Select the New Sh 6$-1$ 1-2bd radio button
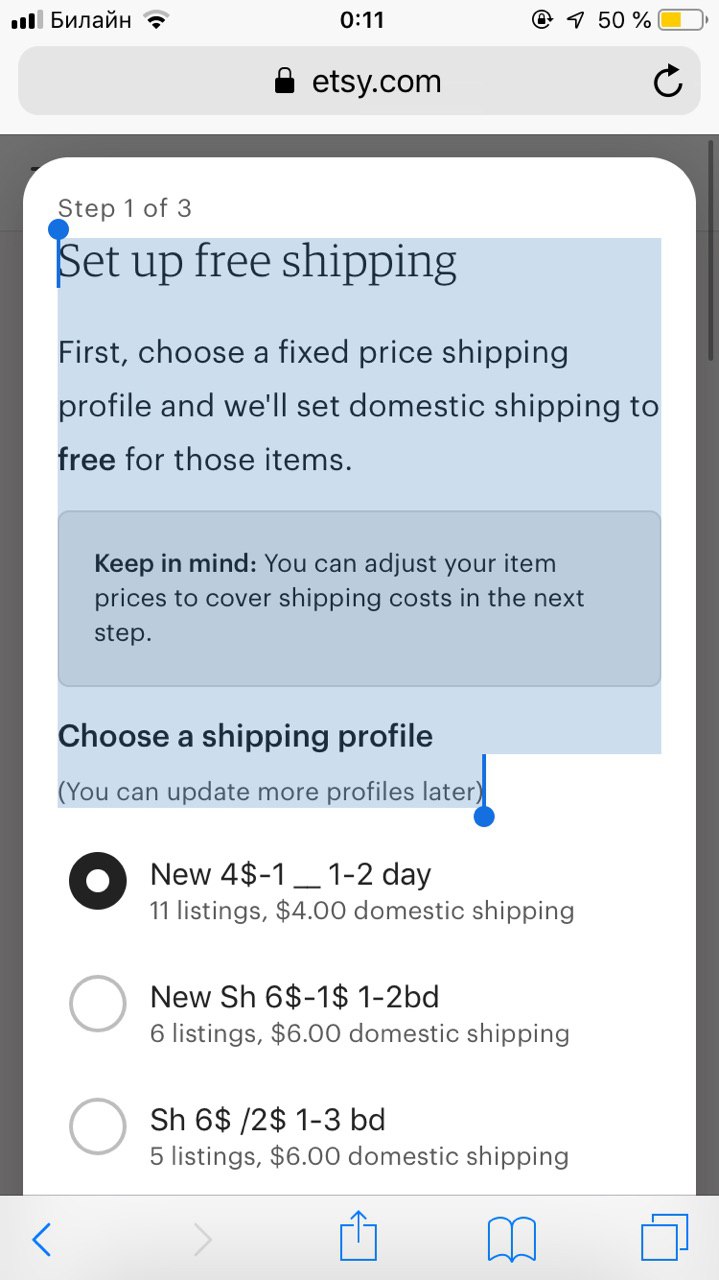The image size is (719, 1280). tap(98, 1003)
